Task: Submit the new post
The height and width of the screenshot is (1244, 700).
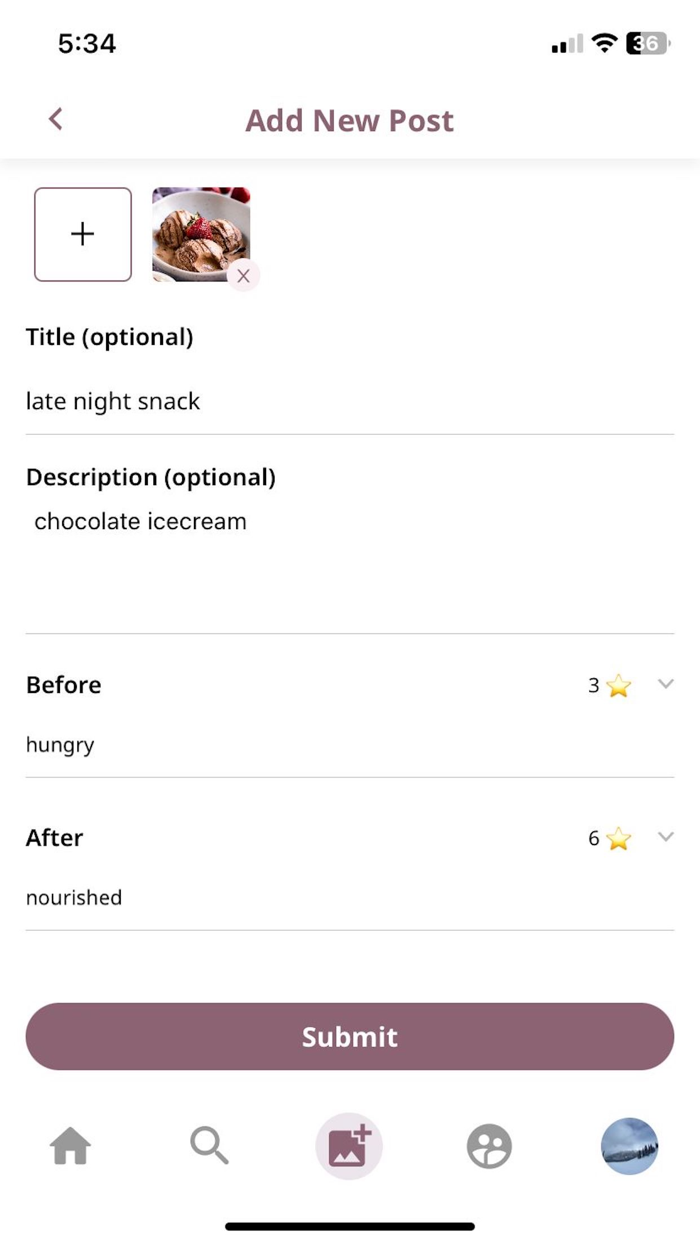Action: (350, 1037)
